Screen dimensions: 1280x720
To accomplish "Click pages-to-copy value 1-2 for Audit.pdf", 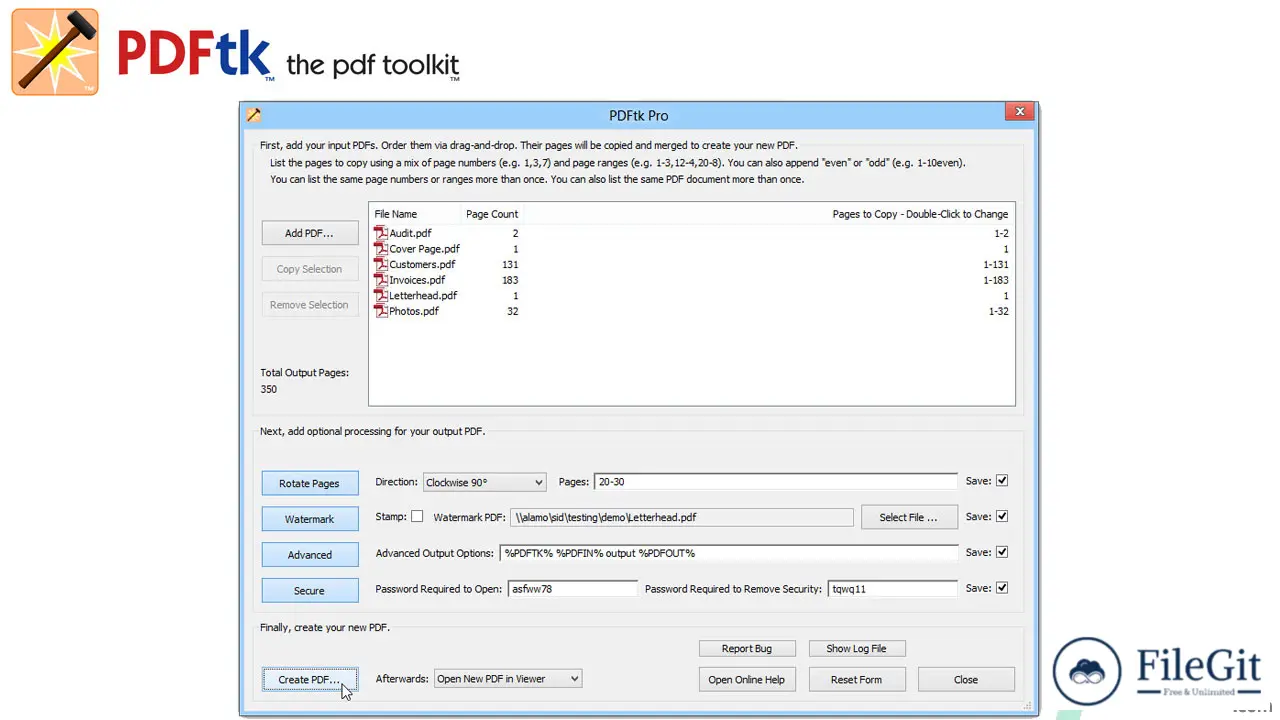I will click(1001, 233).
